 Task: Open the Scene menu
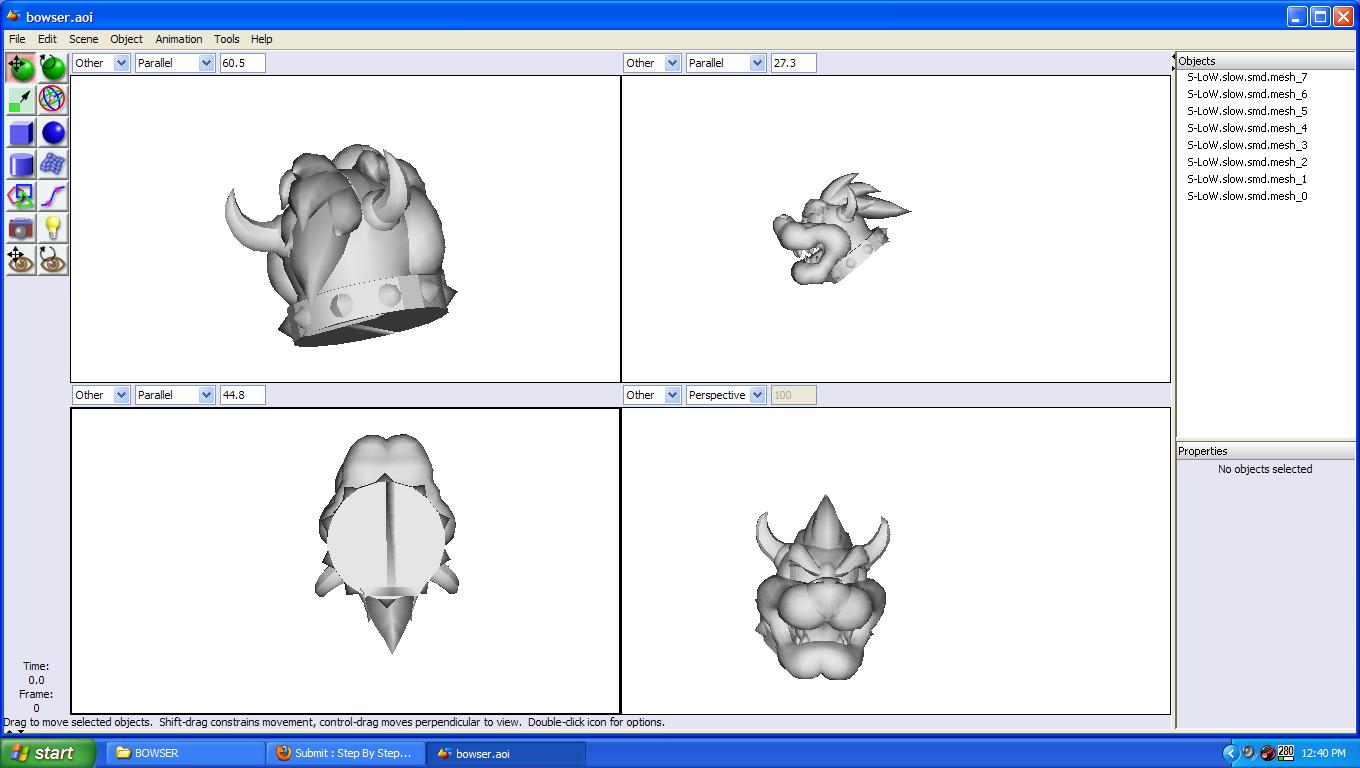point(83,39)
